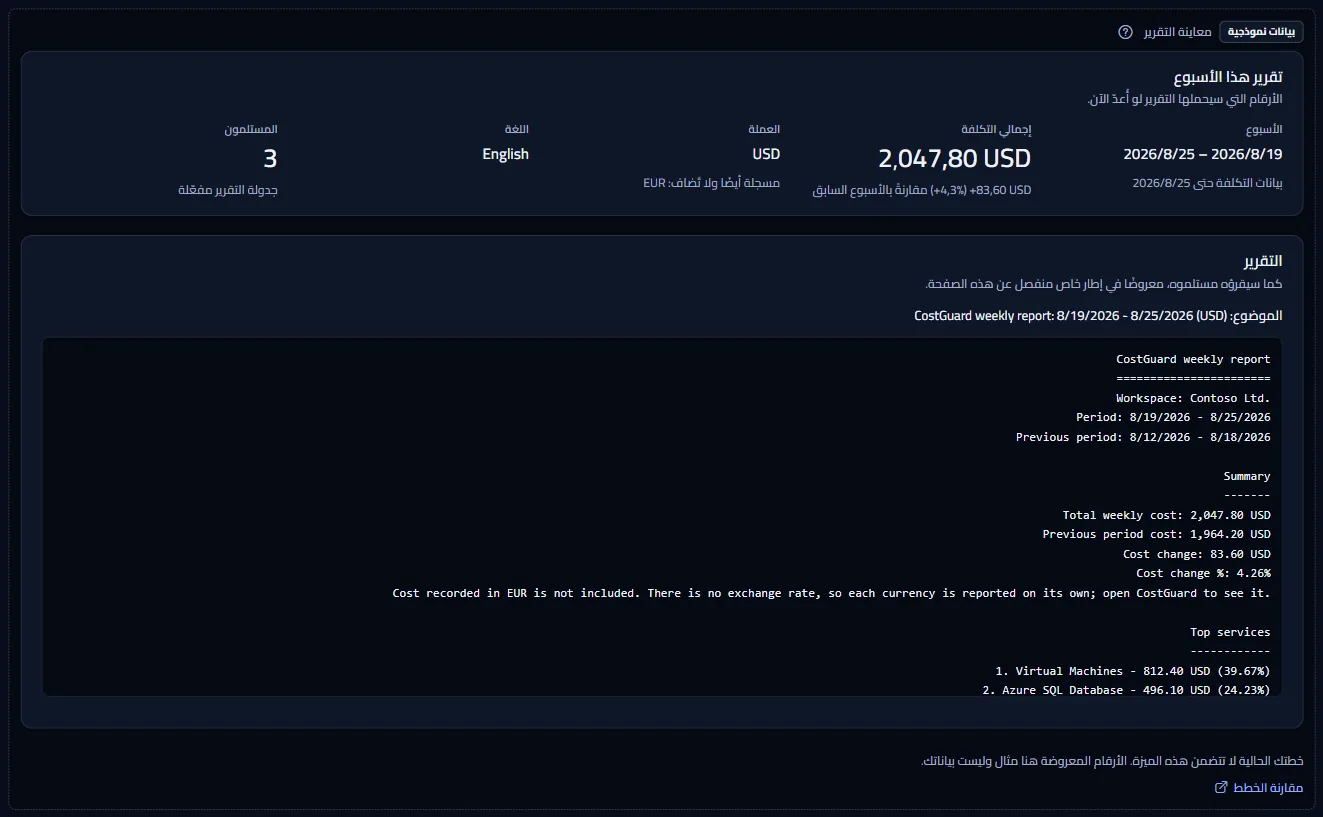This screenshot has width=1323, height=817.
Task: Click the language value English
Action: tap(505, 154)
